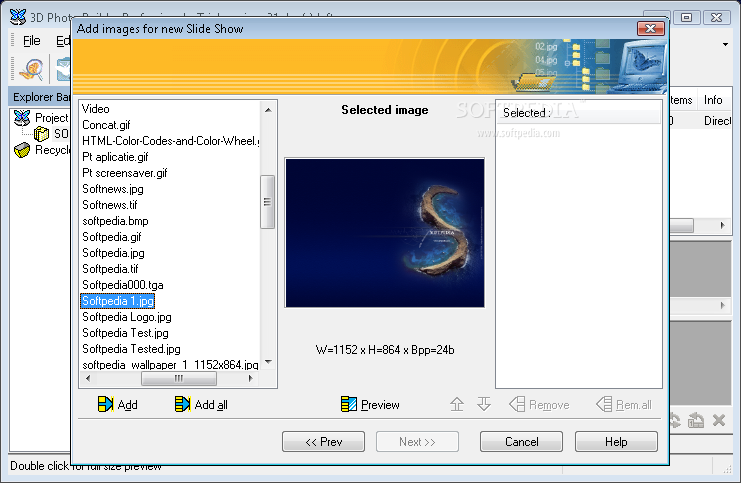Open Help for the slide show dialog
This screenshot has height=483, width=741.
616,441
